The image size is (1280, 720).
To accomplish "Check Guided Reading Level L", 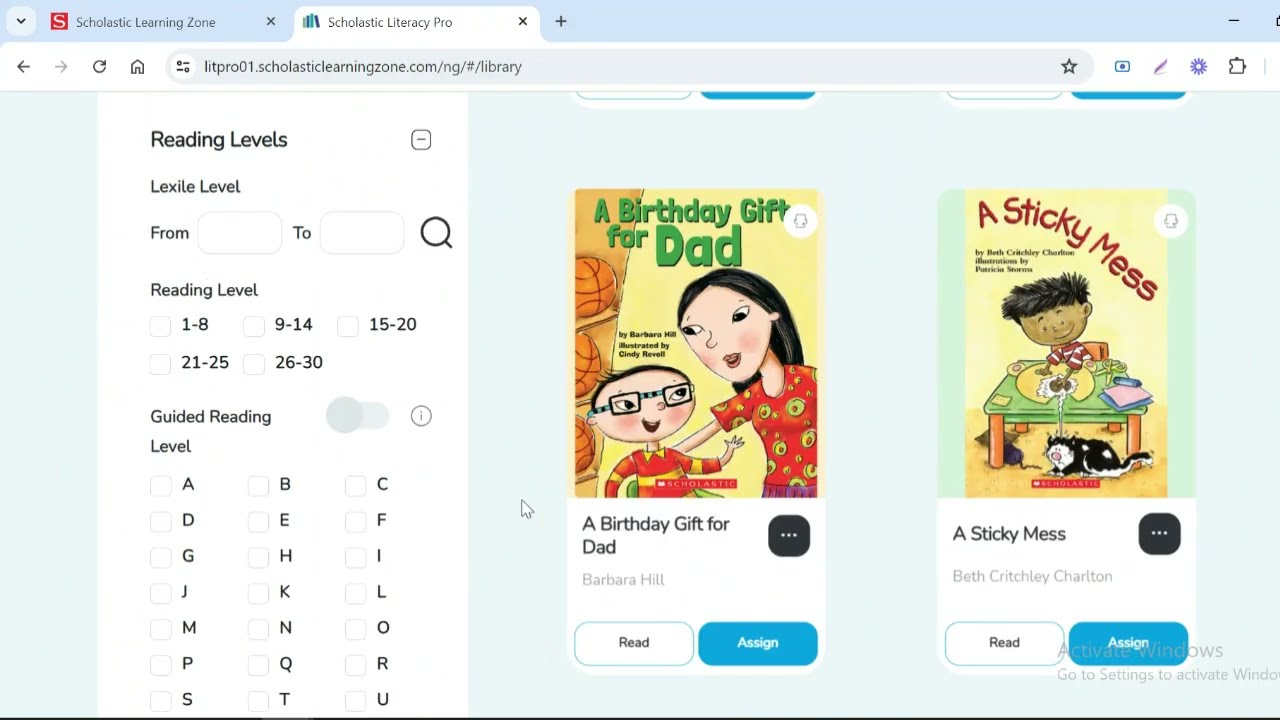I will pos(355,593).
